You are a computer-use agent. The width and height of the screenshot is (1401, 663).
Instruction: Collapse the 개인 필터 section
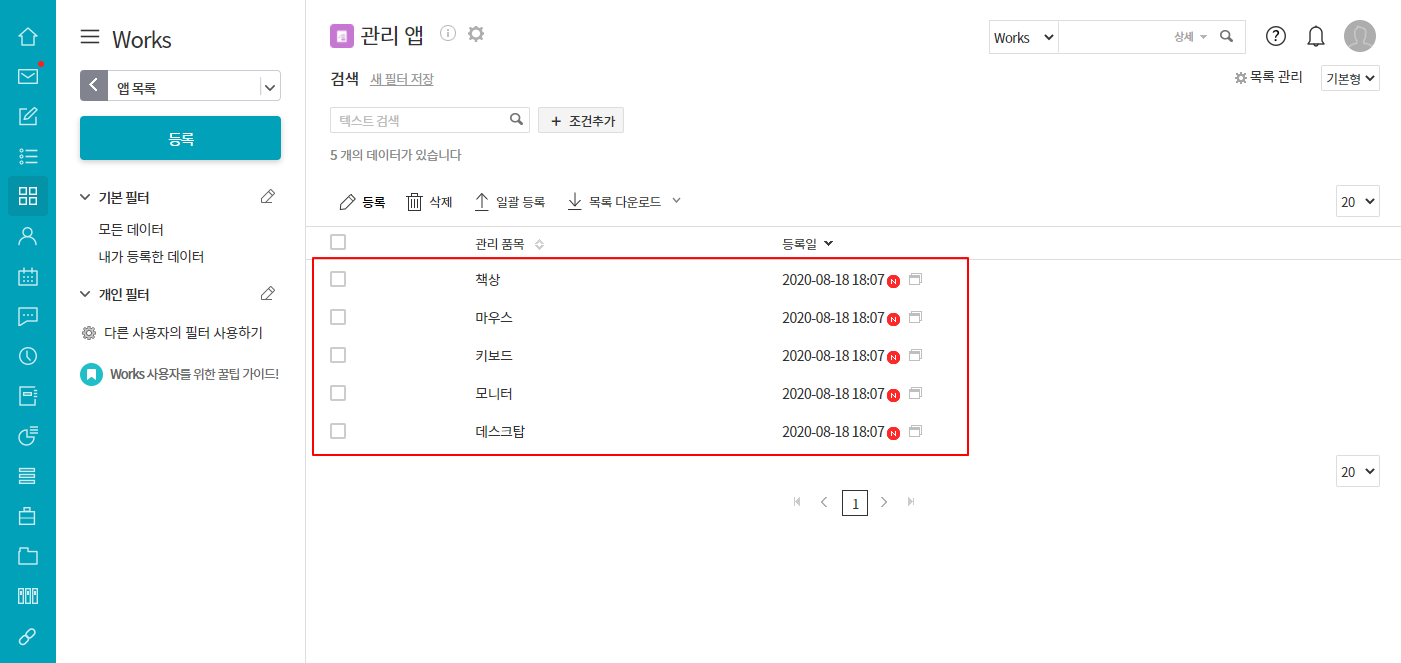(x=86, y=295)
